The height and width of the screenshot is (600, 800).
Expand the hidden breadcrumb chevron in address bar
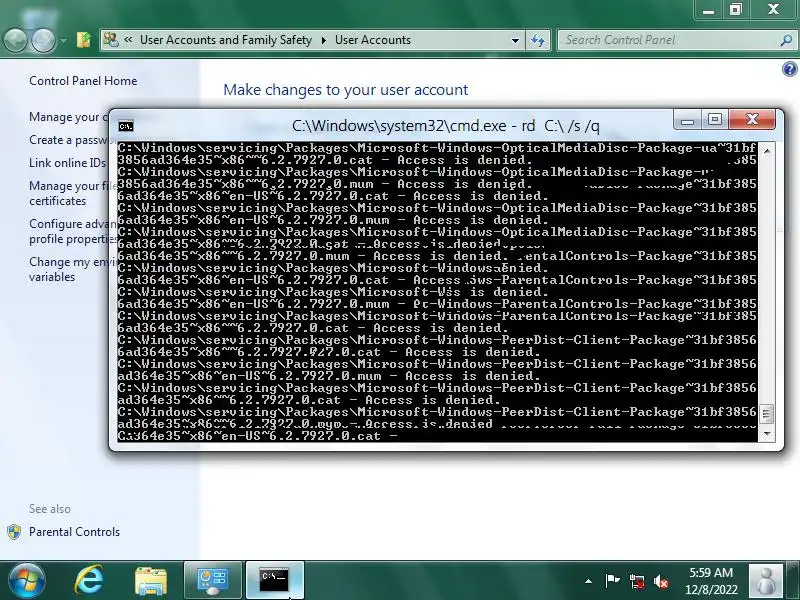point(128,39)
